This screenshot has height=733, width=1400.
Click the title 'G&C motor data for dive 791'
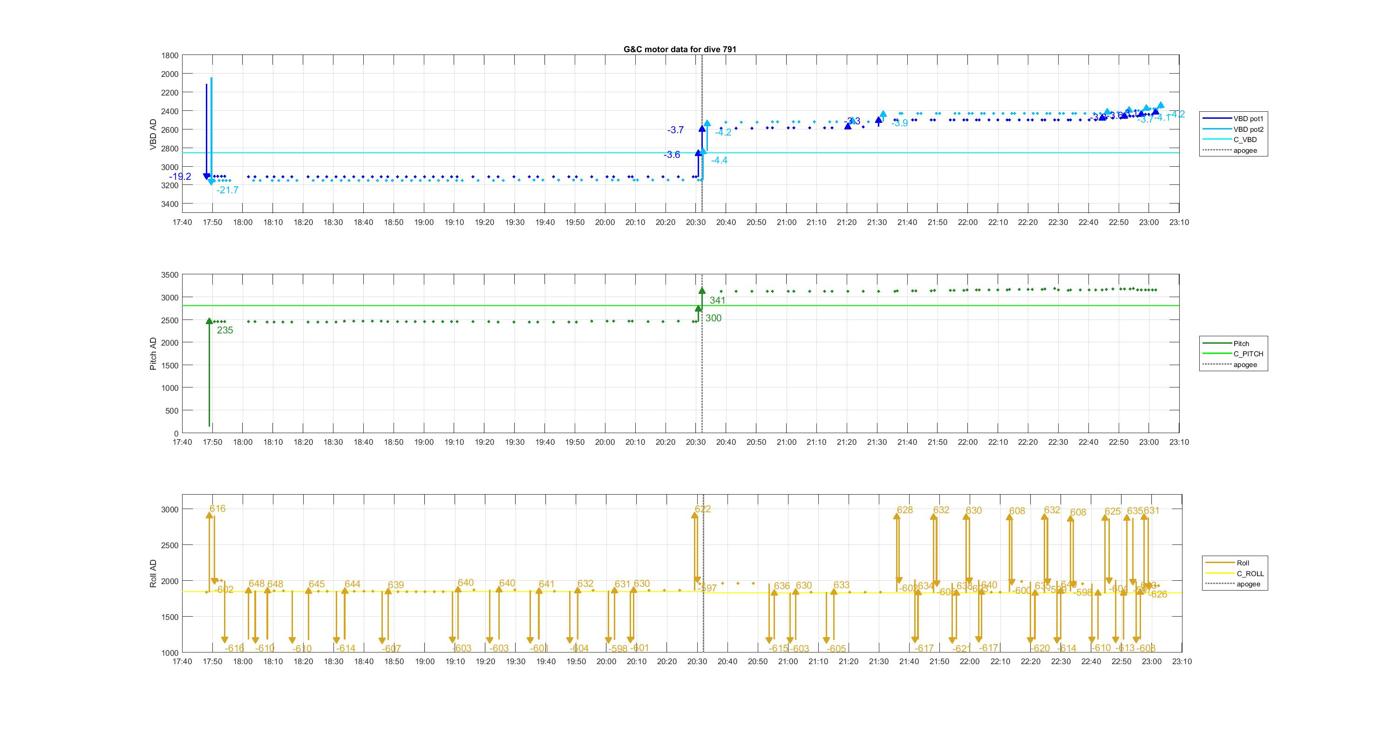pyautogui.click(x=680, y=49)
